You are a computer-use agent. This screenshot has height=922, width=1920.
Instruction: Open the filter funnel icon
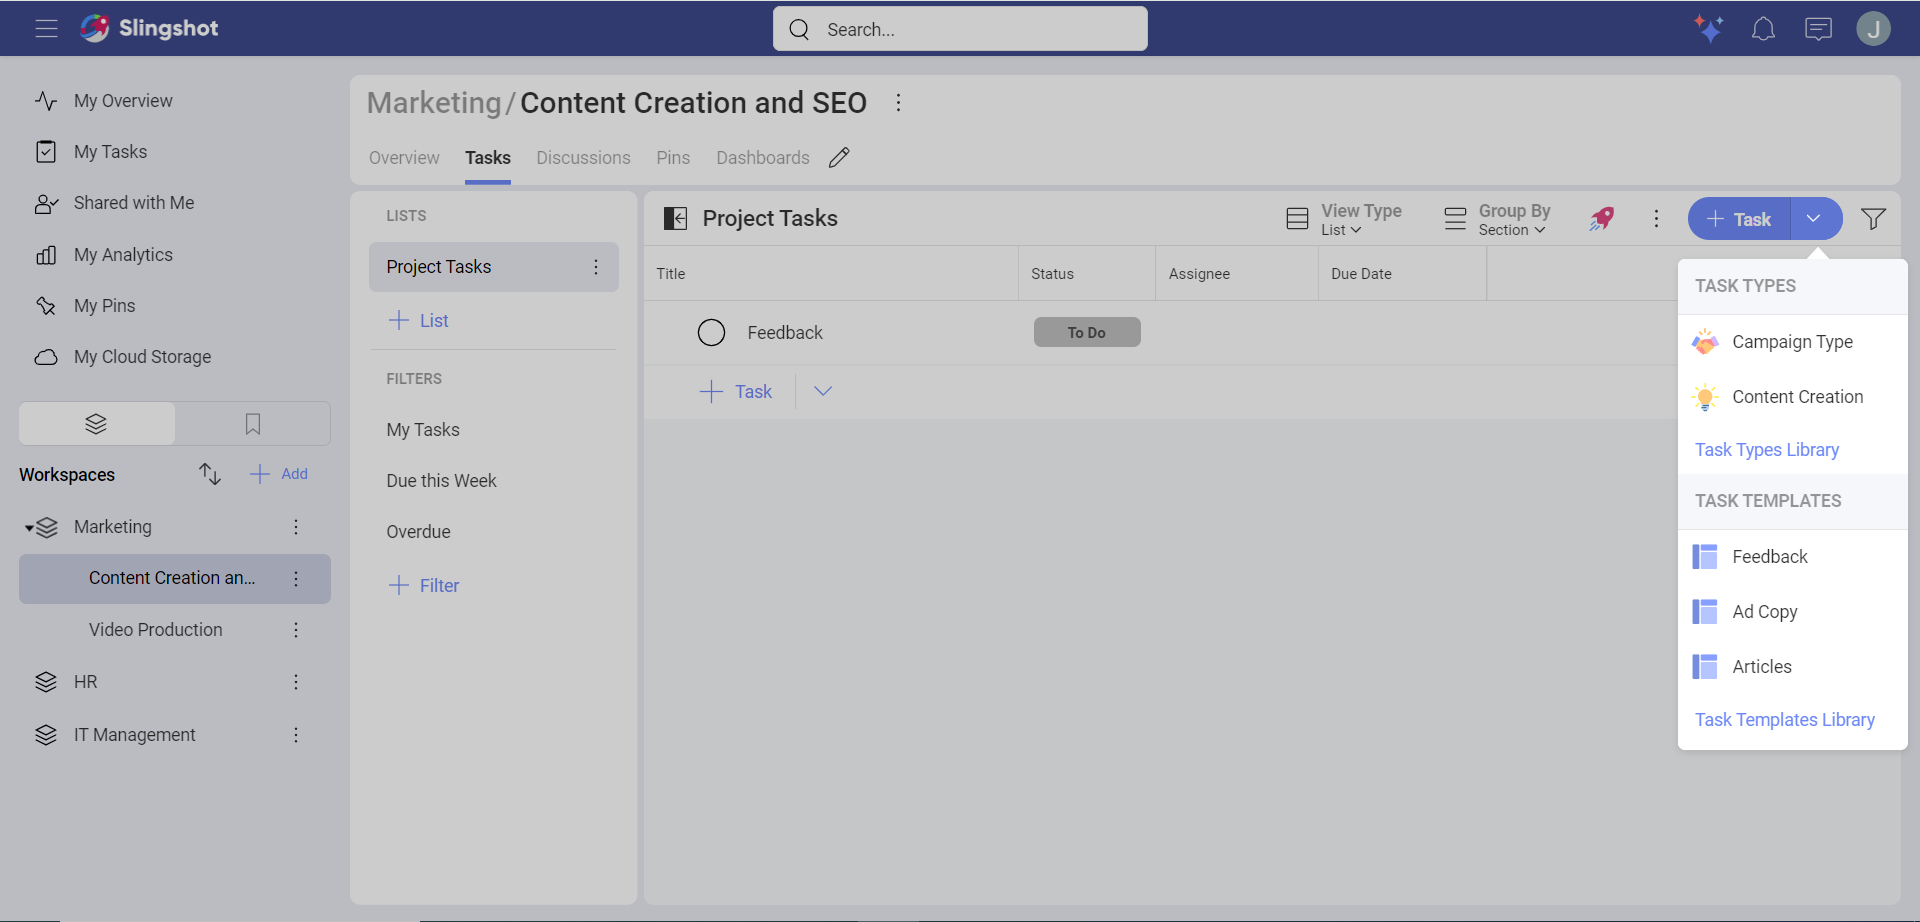coord(1873,219)
